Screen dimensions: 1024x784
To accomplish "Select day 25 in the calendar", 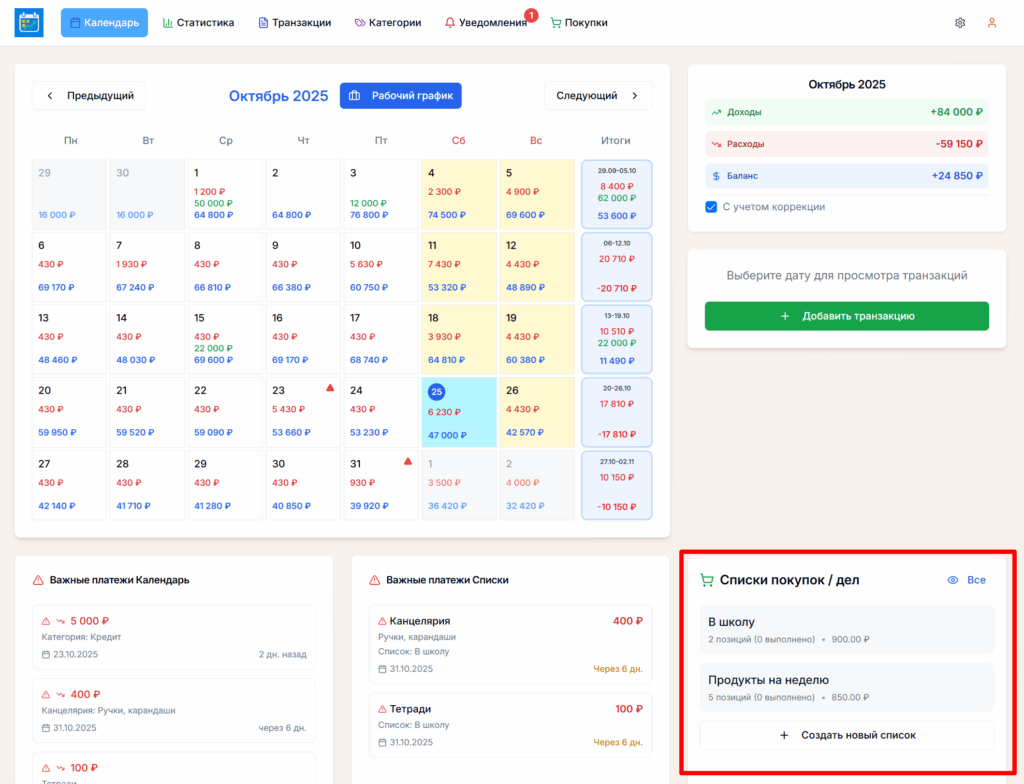I will pos(436,392).
